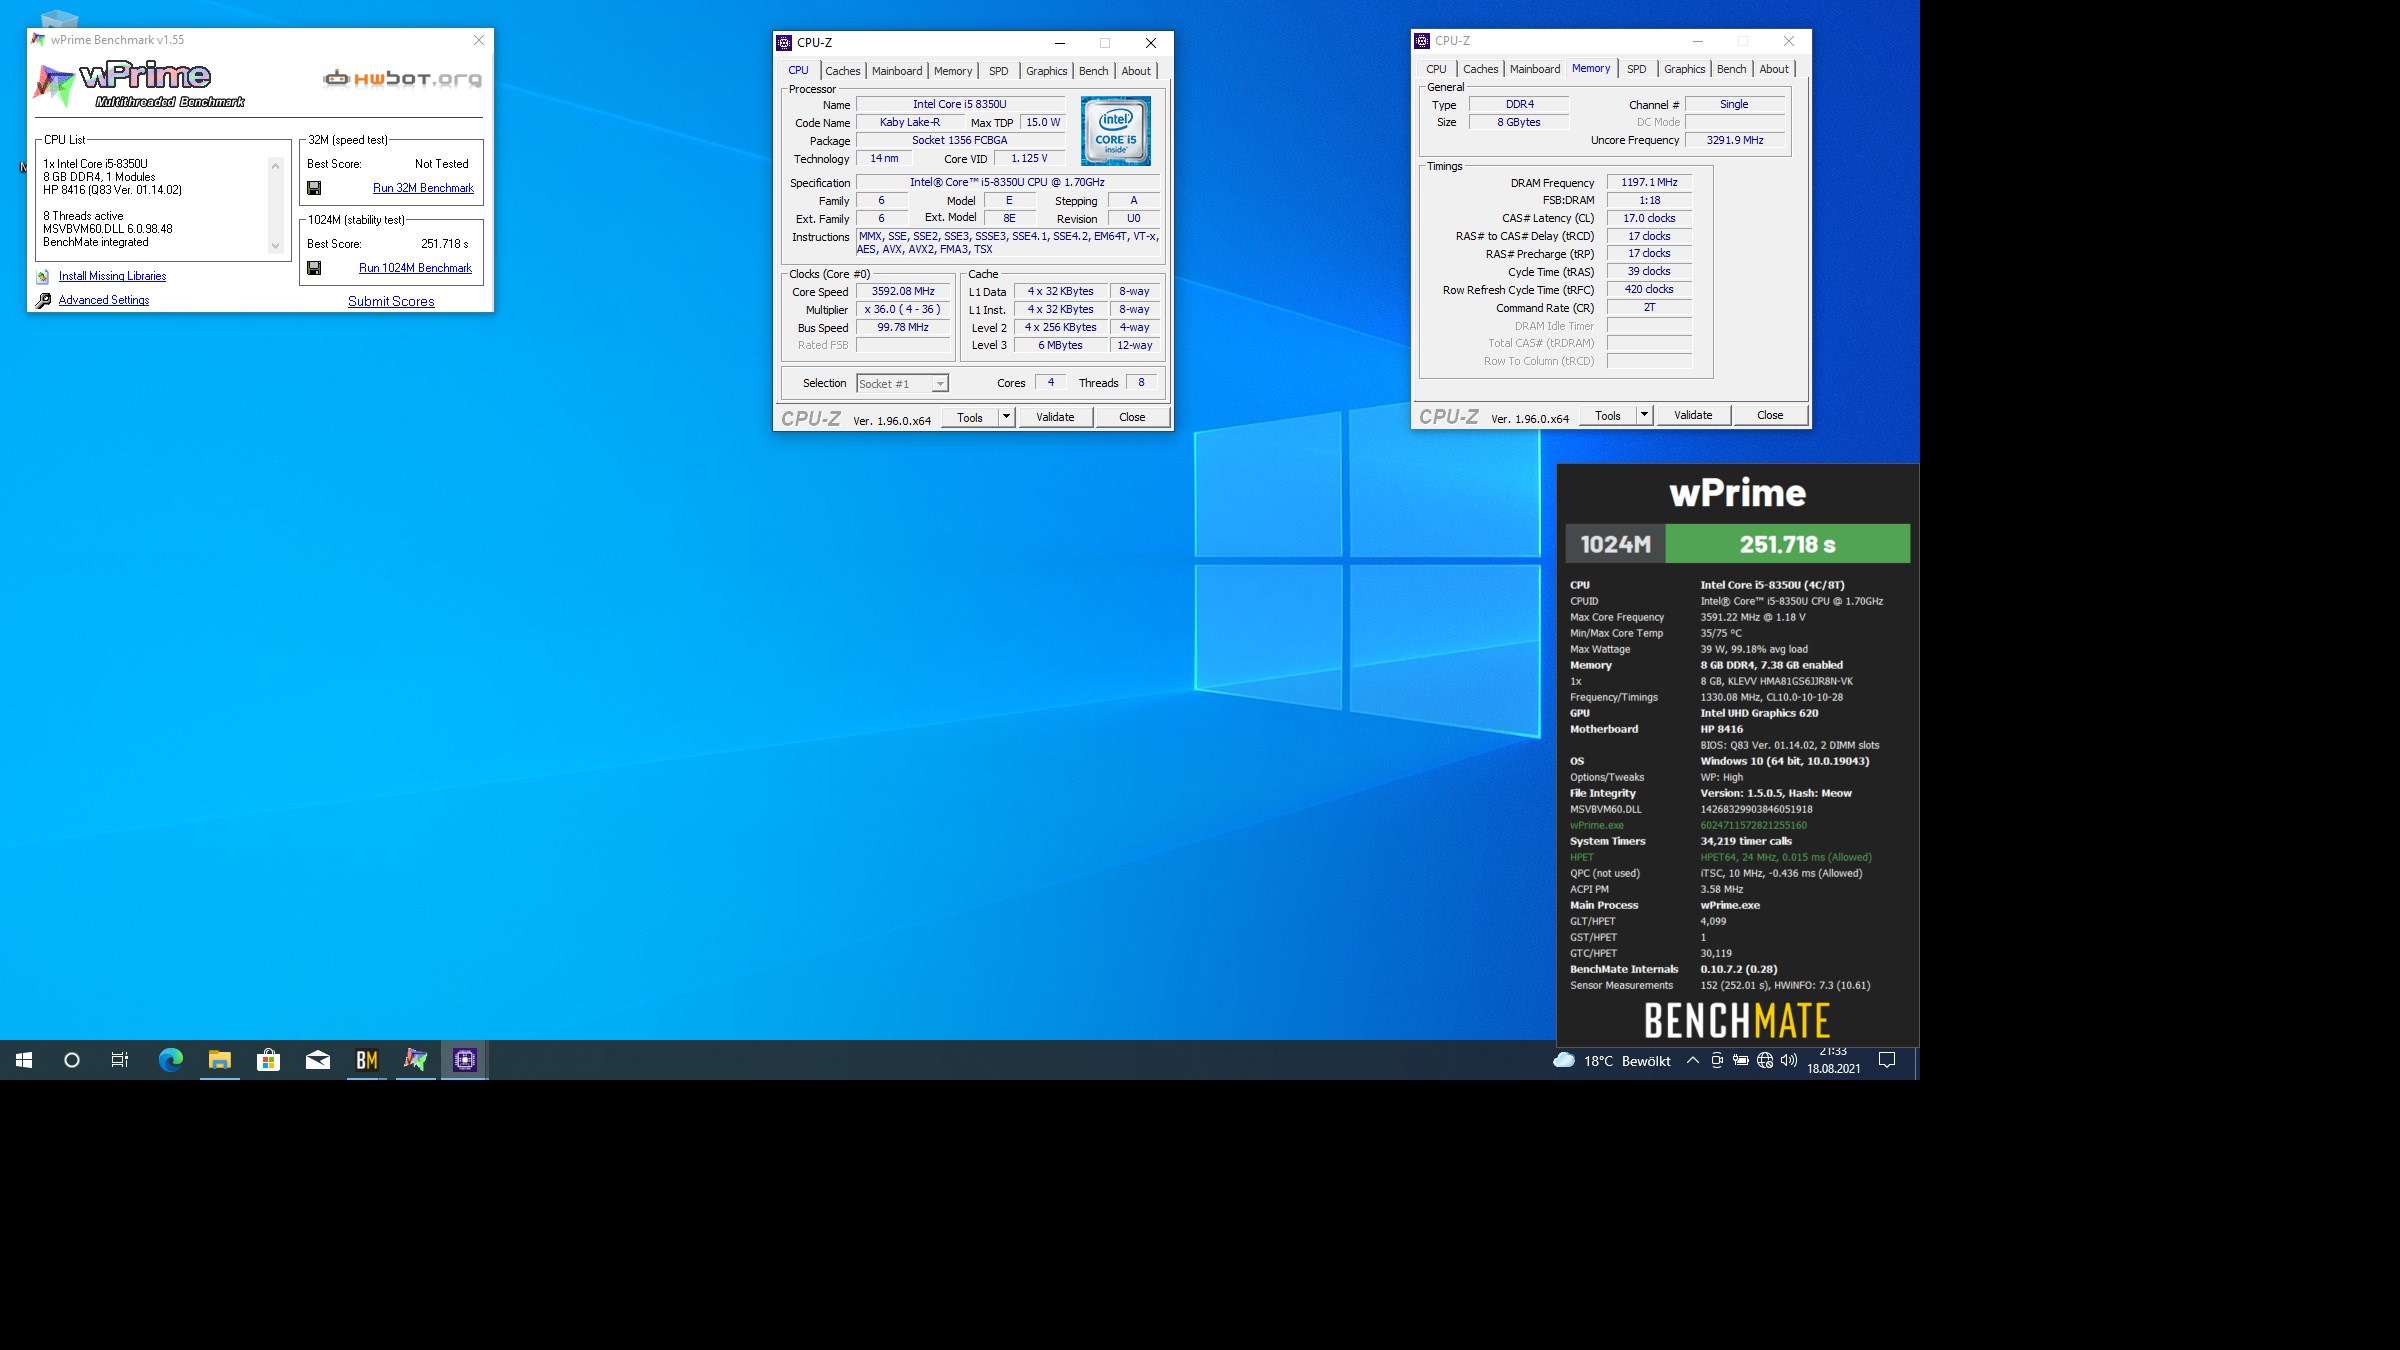Open Microsoft Store from the taskbar

click(269, 1060)
